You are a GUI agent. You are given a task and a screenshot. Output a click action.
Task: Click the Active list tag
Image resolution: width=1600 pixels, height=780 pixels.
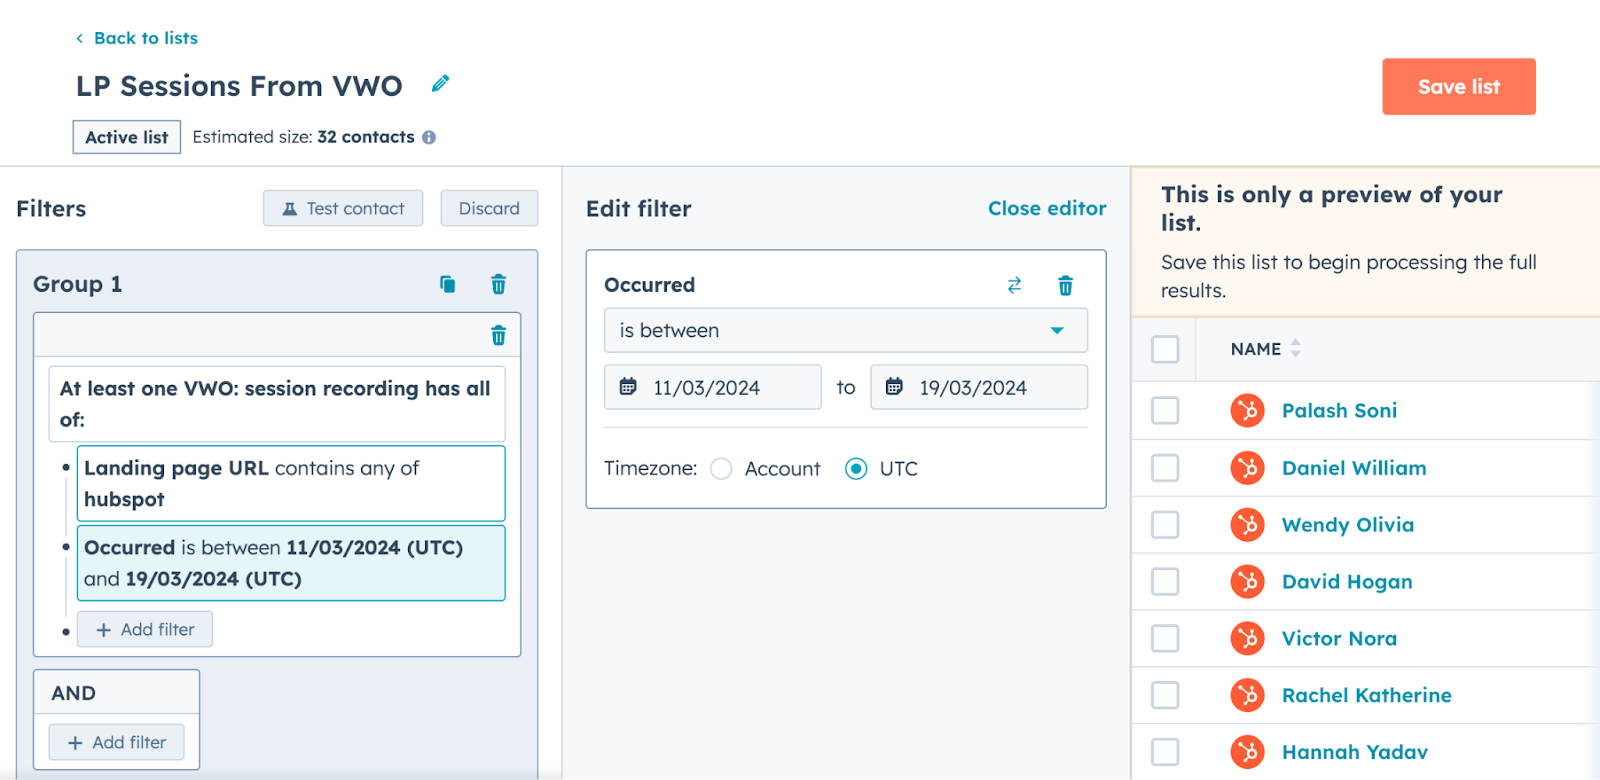[x=127, y=137]
